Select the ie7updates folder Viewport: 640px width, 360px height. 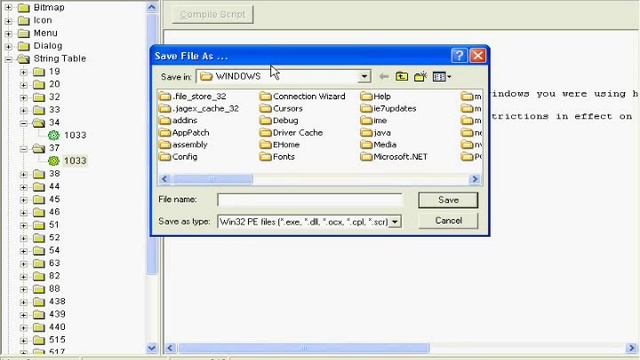pyautogui.click(x=388, y=109)
